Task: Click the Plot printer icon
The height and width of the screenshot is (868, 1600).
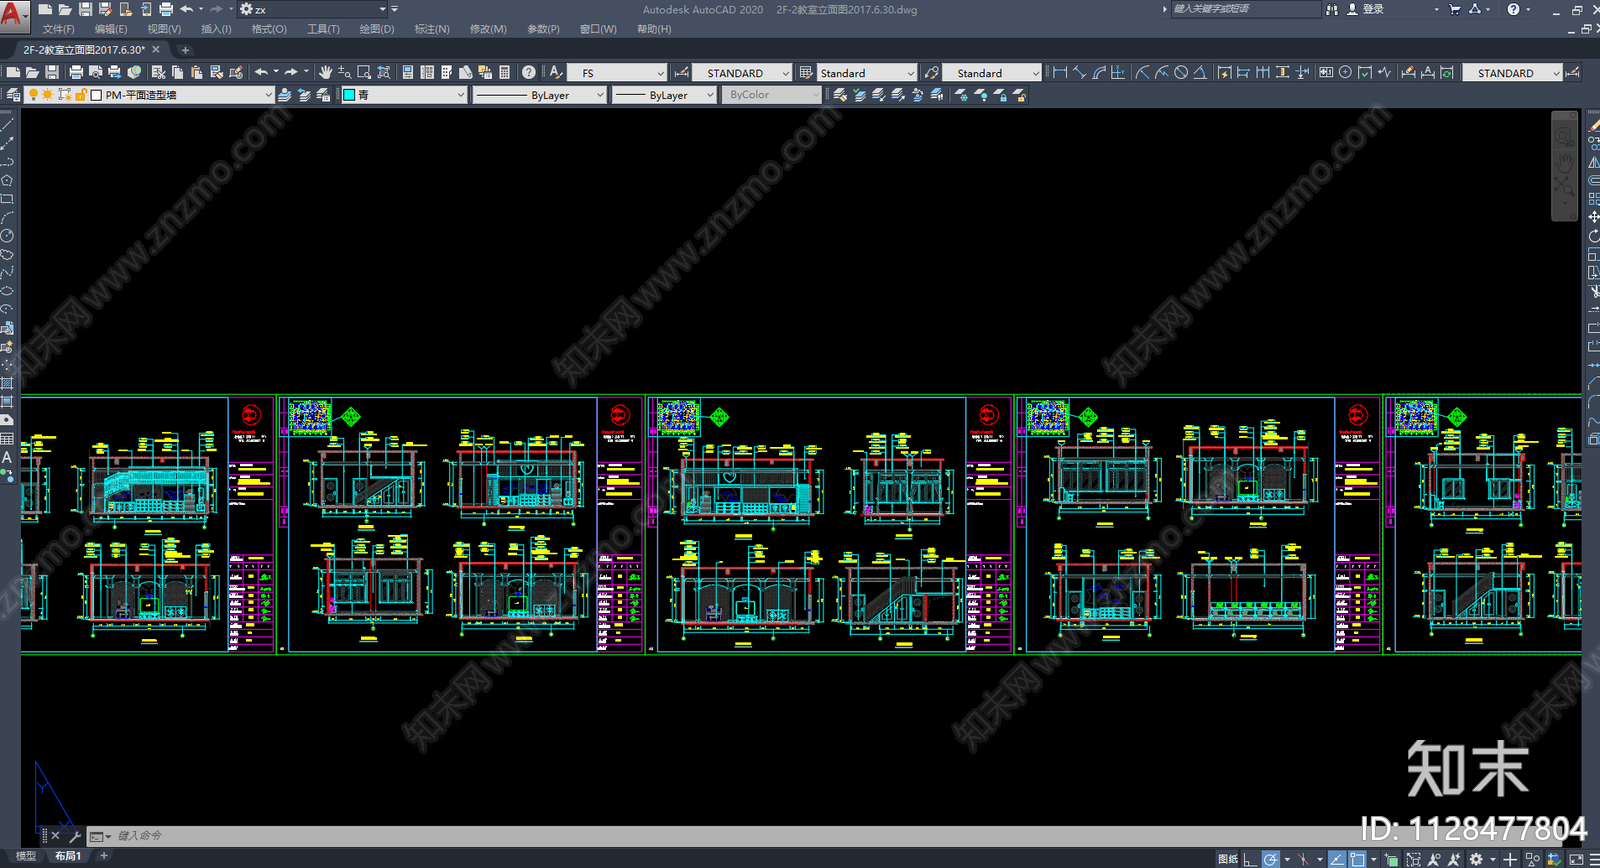Action: pos(76,72)
